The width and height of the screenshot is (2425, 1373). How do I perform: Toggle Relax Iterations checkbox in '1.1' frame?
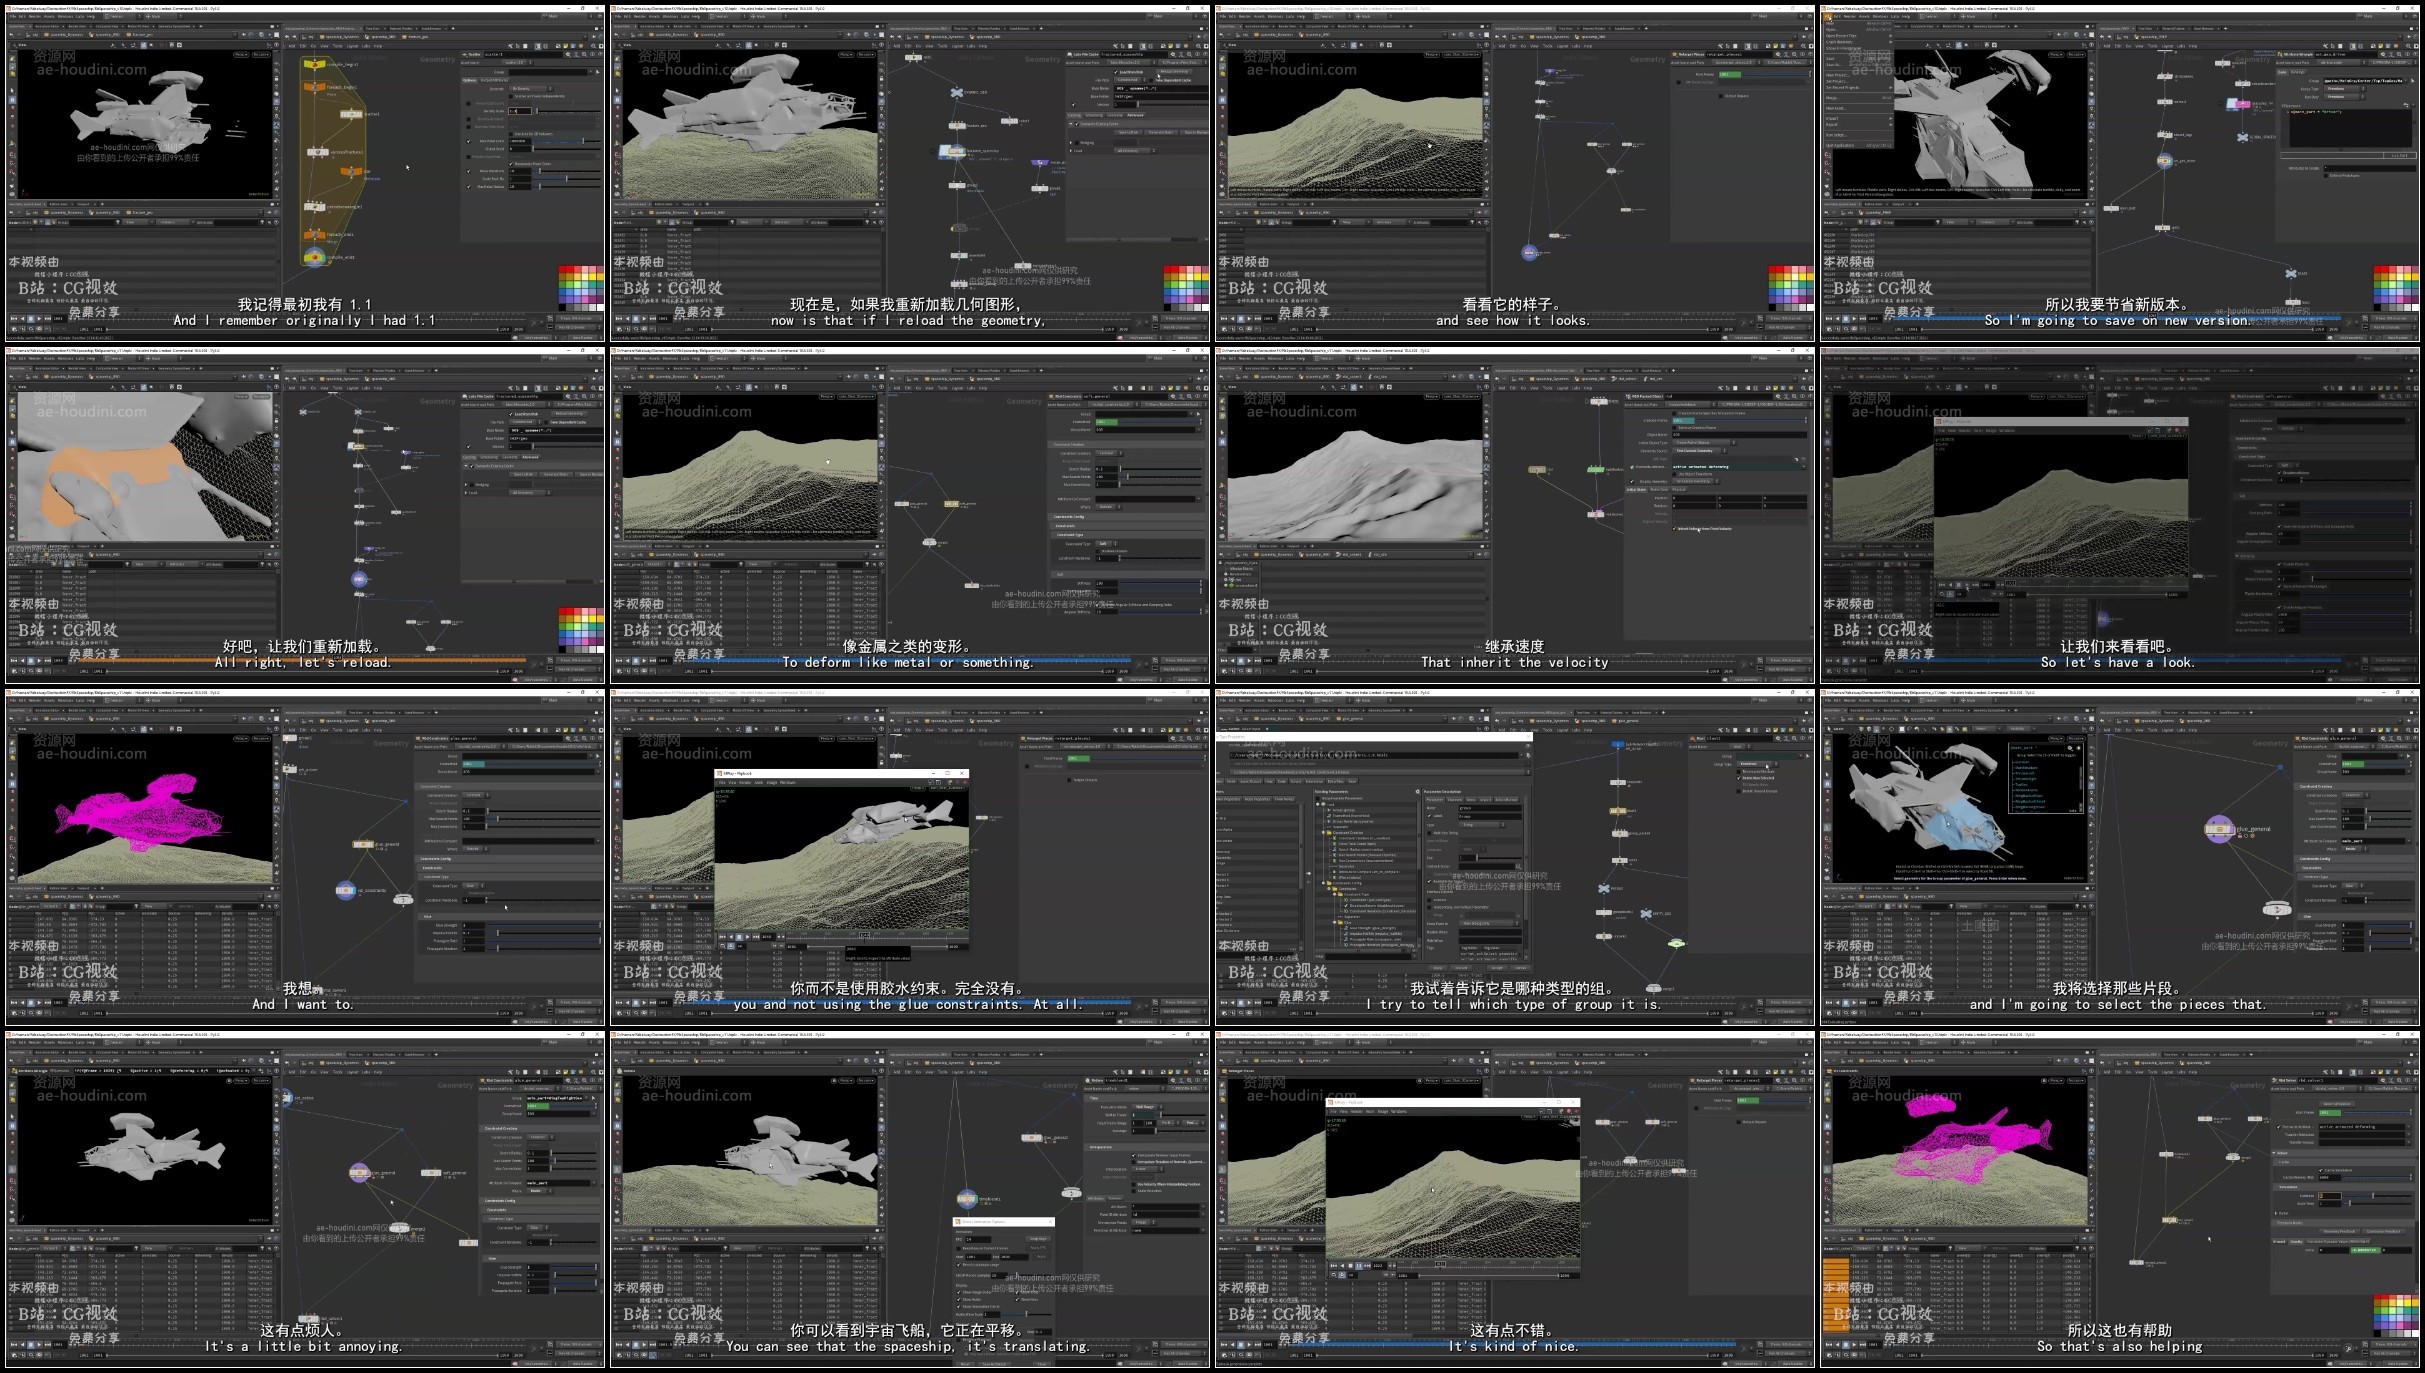[468, 171]
